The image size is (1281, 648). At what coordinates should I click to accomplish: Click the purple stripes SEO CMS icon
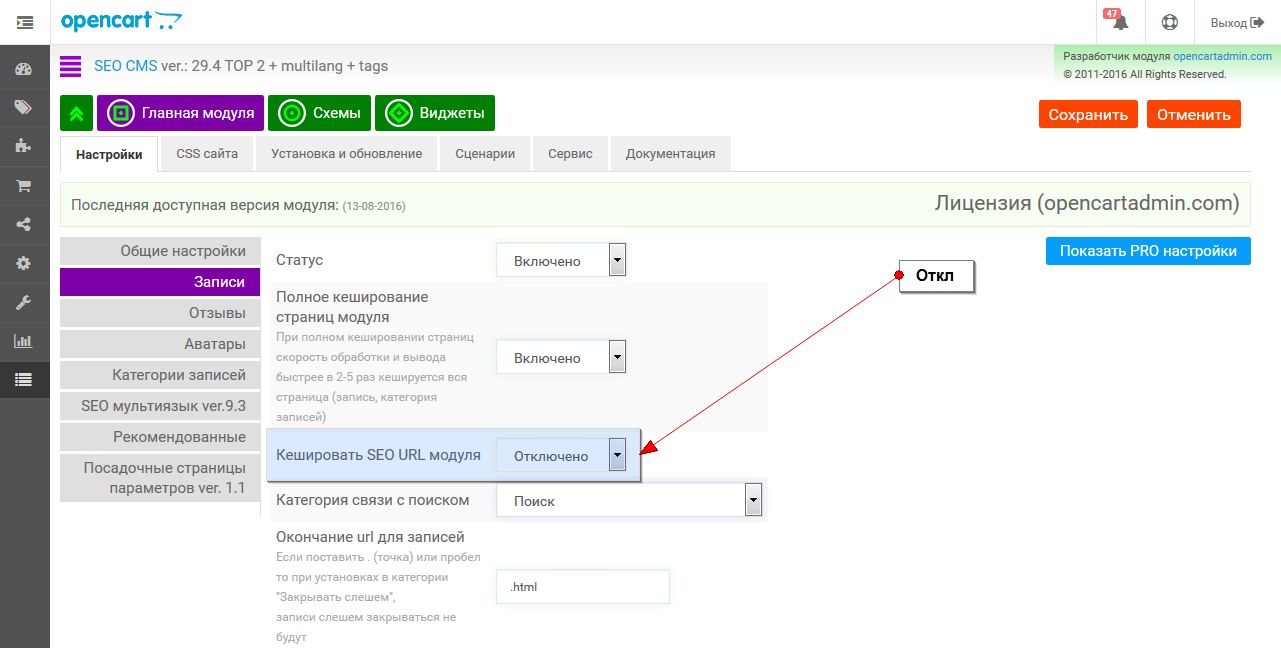(x=70, y=67)
